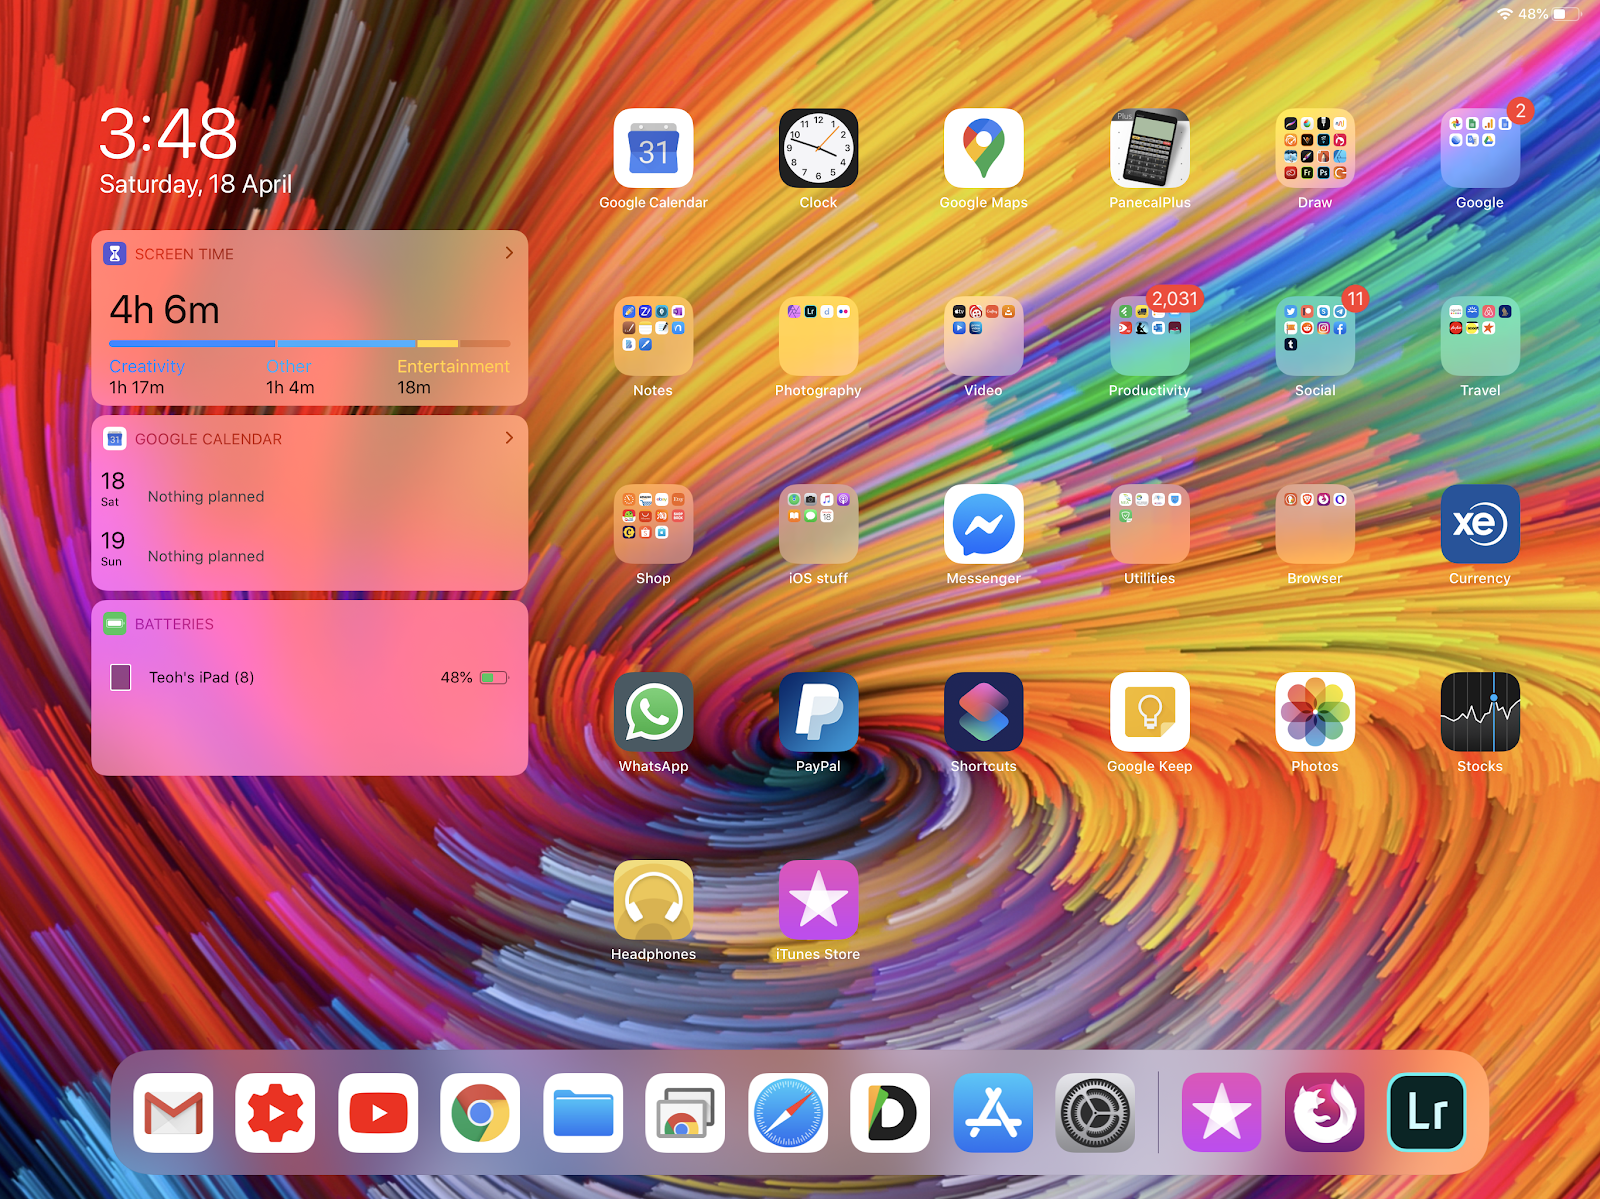Tap the Batteries widget header
The image size is (1600, 1199).
click(309, 624)
